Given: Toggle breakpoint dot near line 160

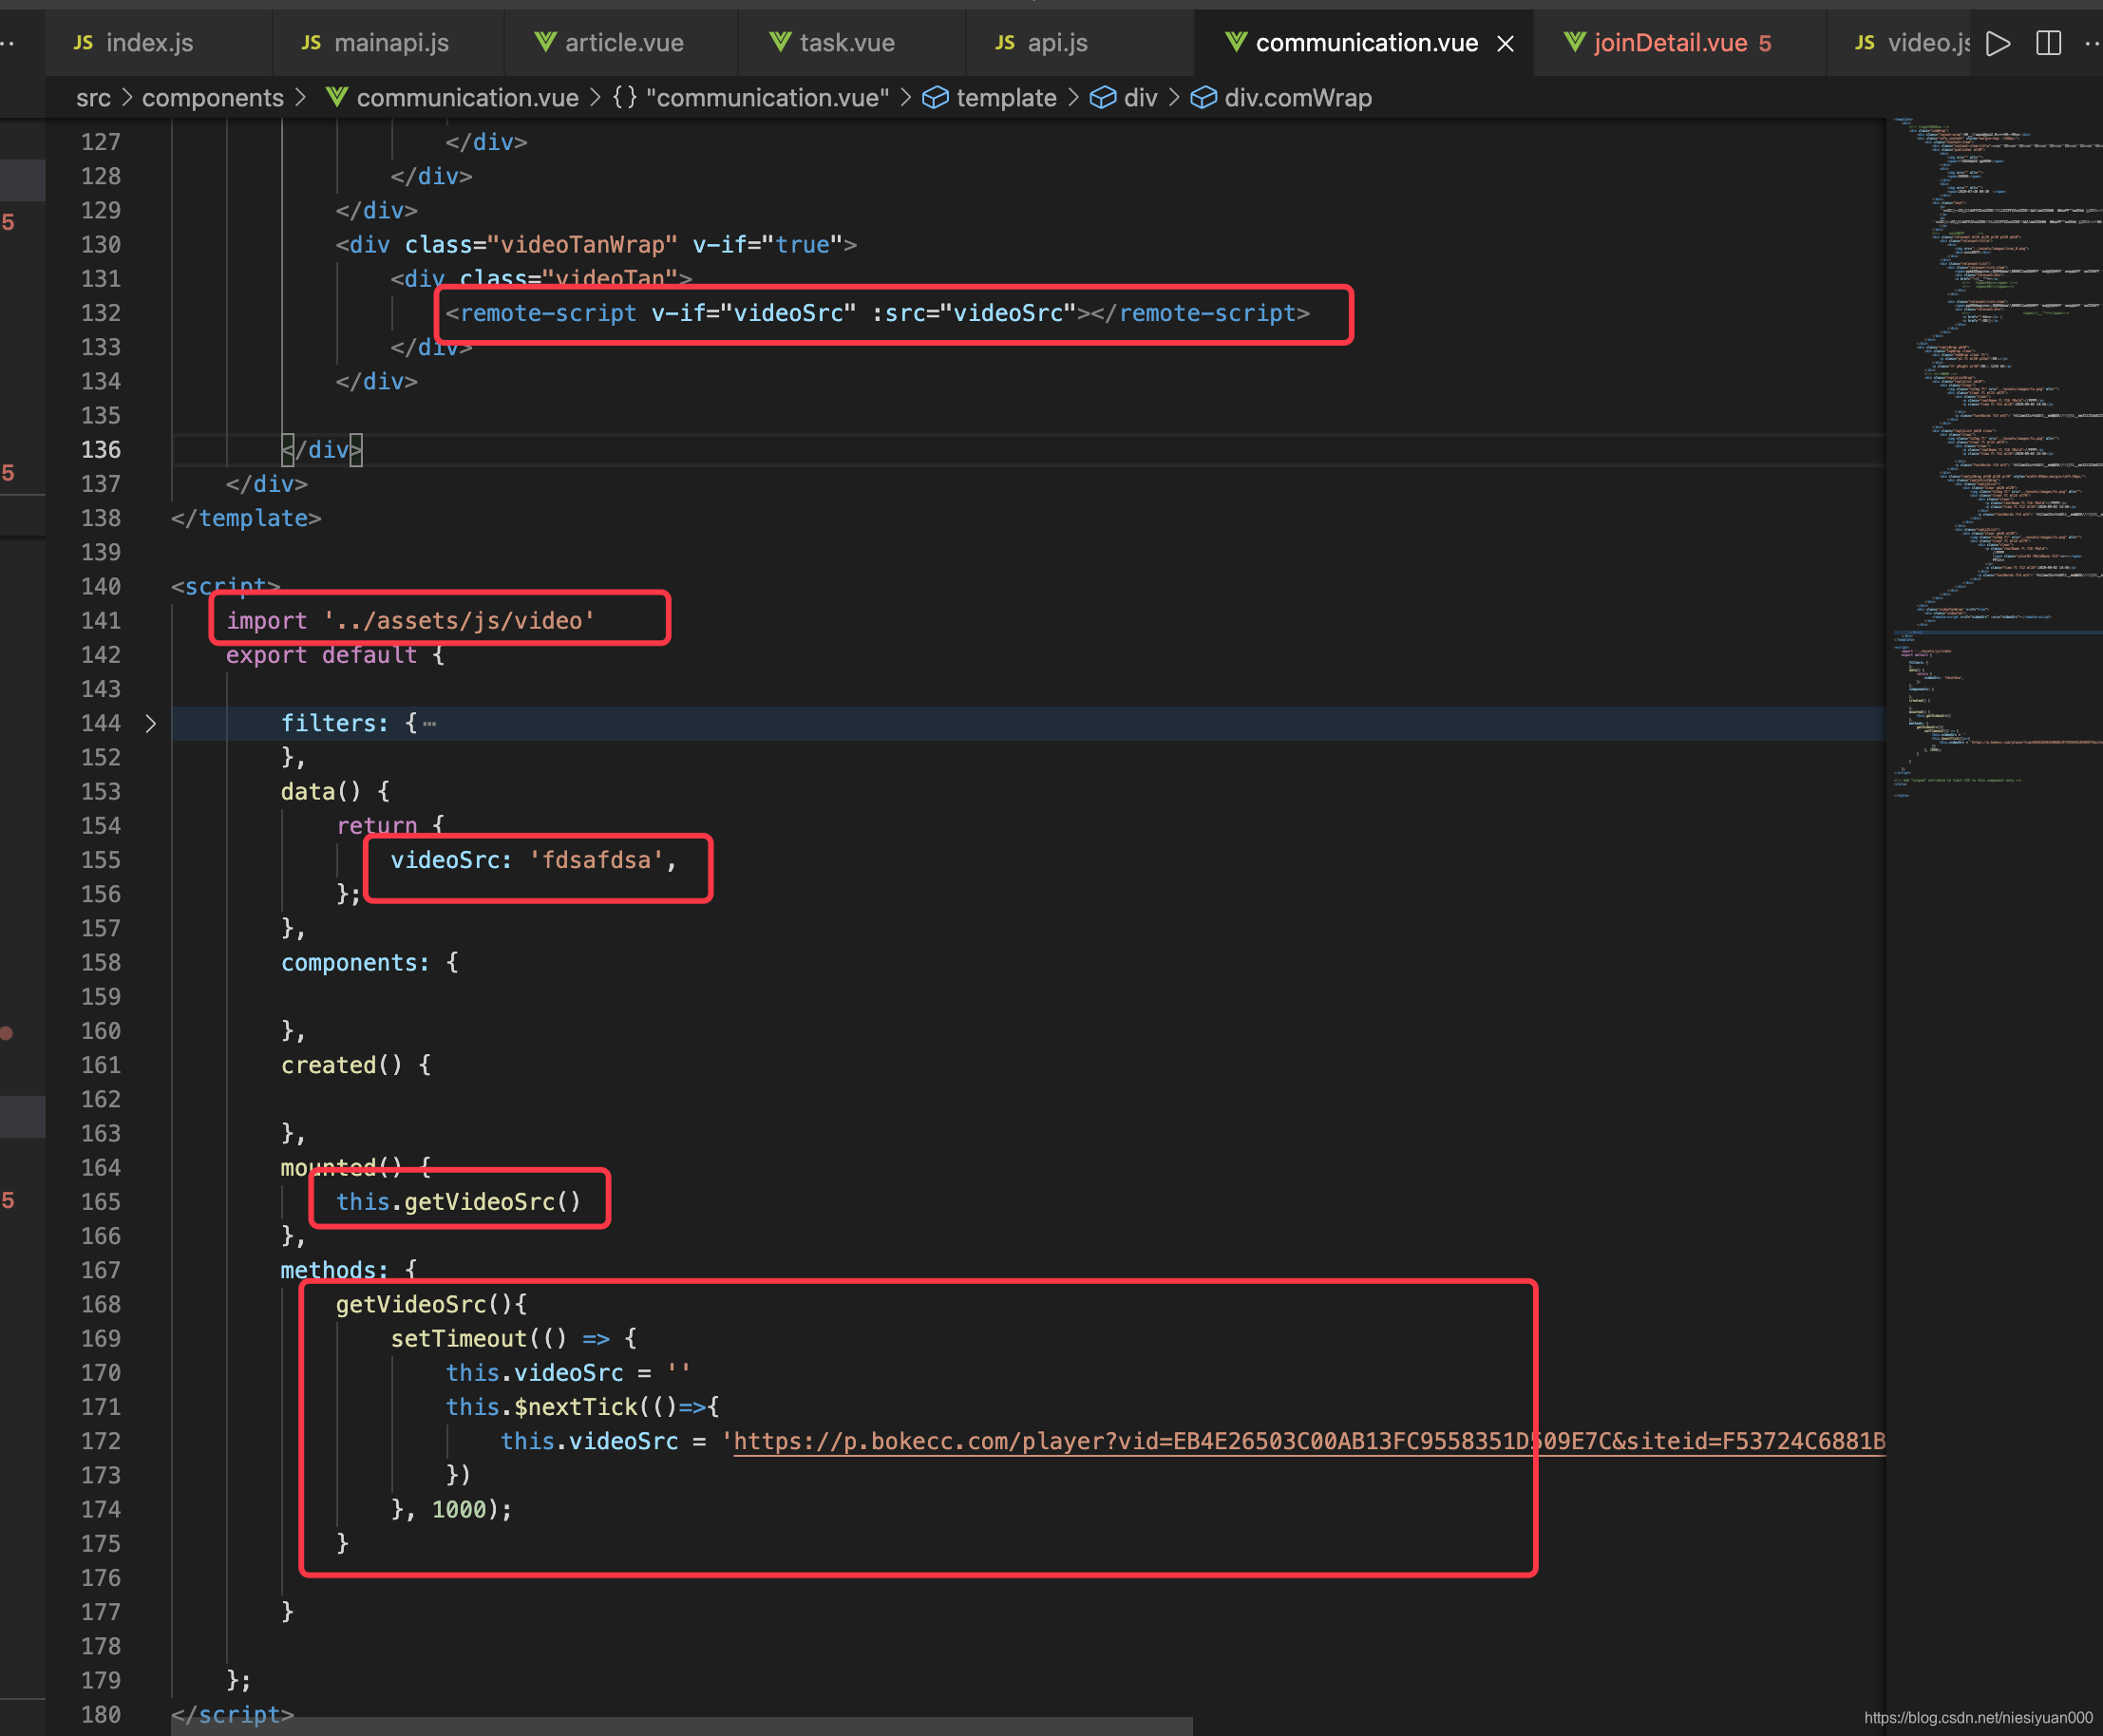Looking at the screenshot, I should point(8,1033).
